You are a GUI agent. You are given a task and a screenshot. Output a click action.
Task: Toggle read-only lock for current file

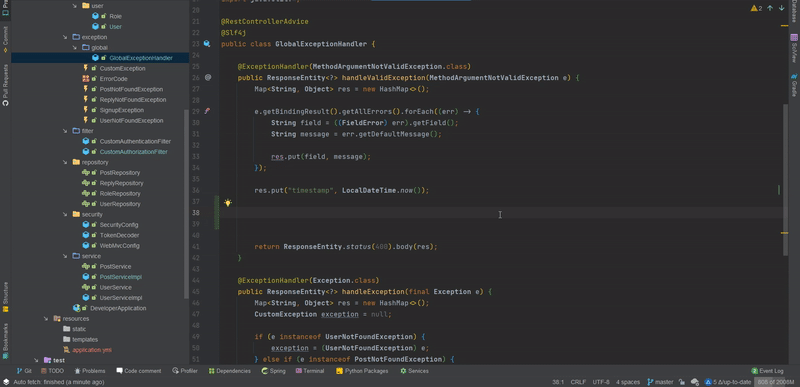(682, 382)
